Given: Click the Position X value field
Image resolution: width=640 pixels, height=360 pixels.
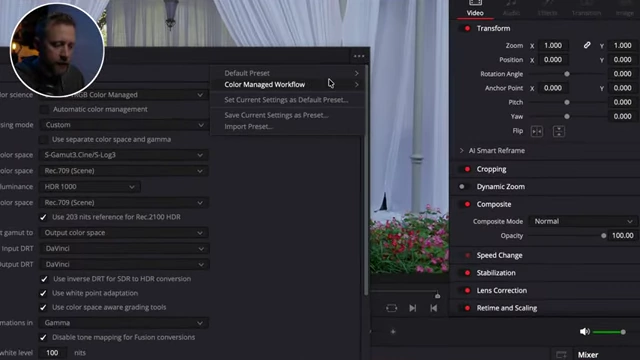Looking at the screenshot, I should click(553, 60).
